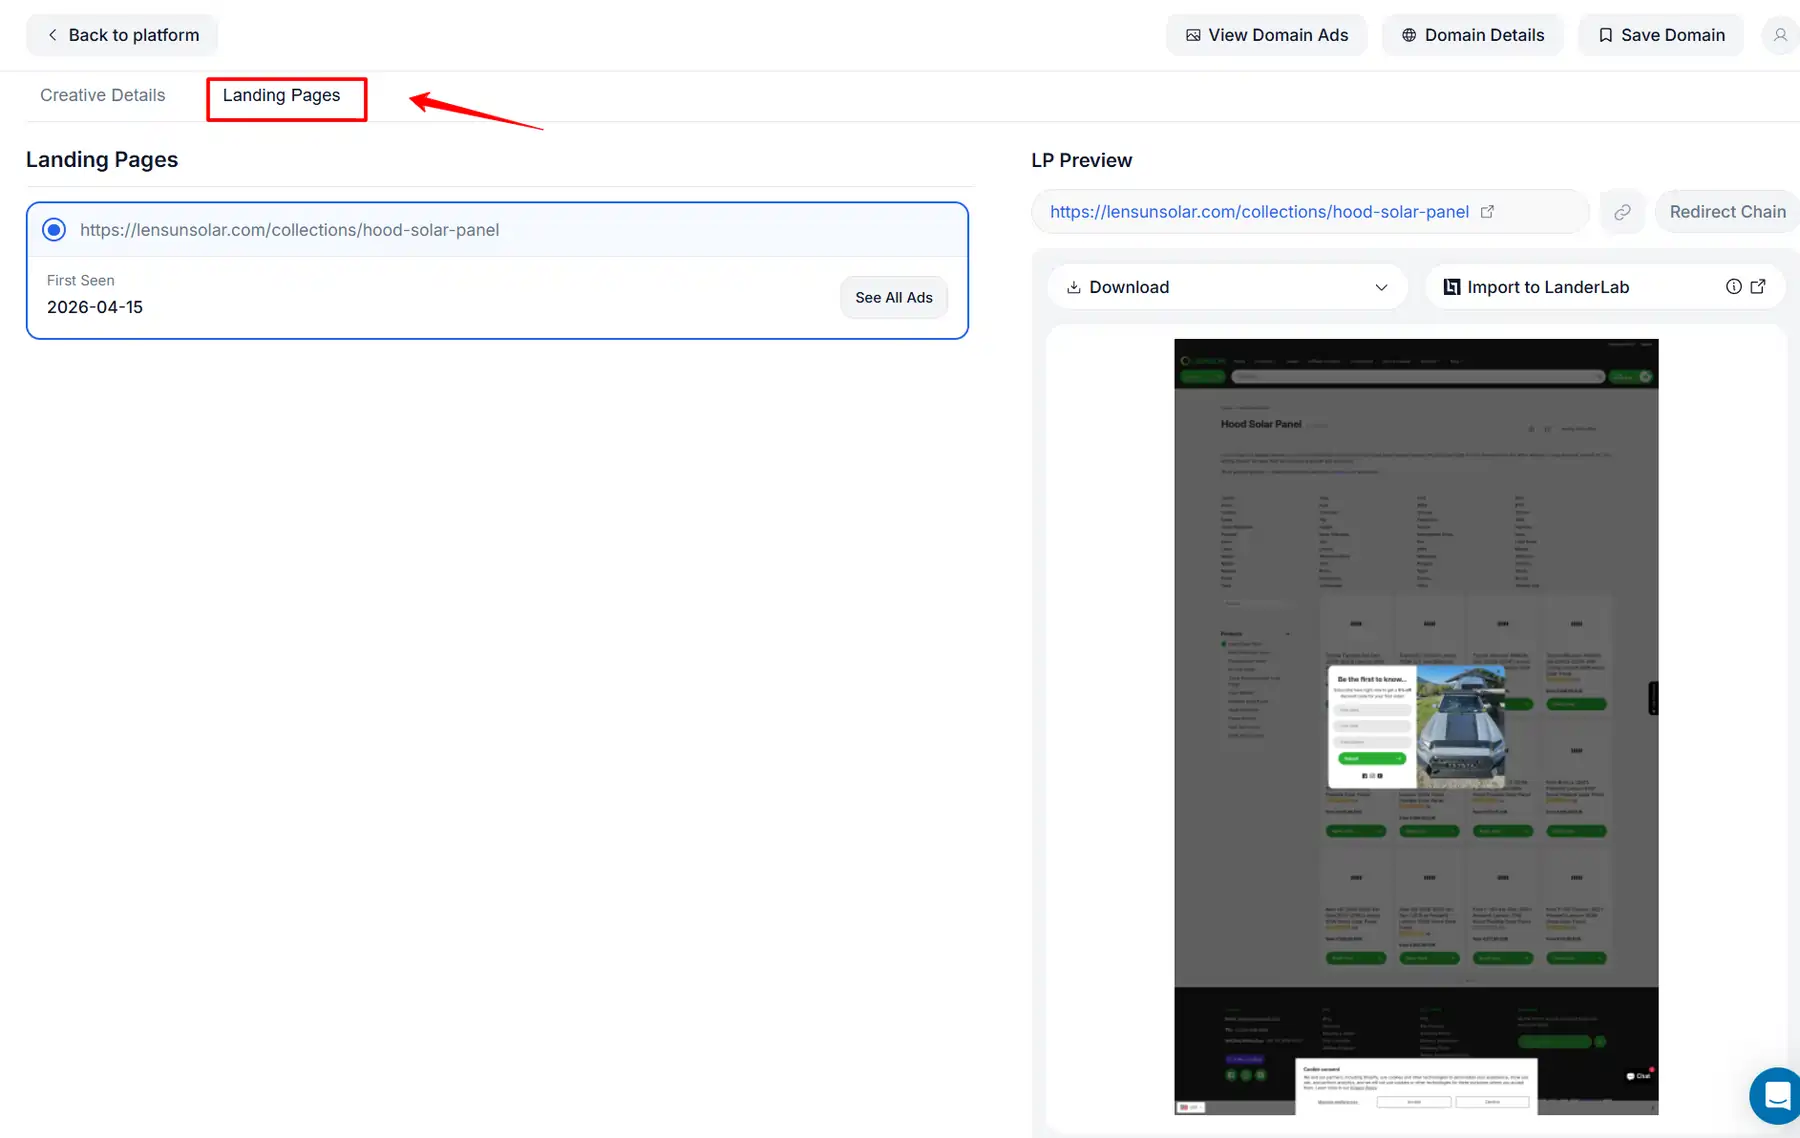Click the landing page preview thumbnail
The height and width of the screenshot is (1138, 1800).
click(1415, 725)
